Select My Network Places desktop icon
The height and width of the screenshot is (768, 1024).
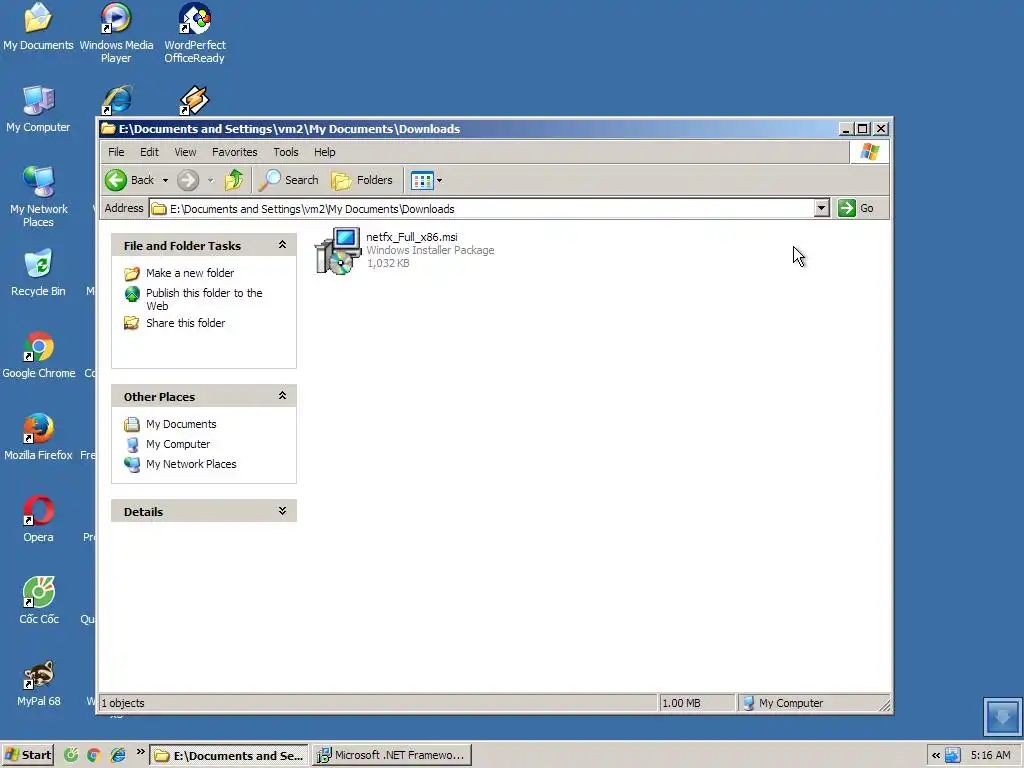[x=39, y=197]
